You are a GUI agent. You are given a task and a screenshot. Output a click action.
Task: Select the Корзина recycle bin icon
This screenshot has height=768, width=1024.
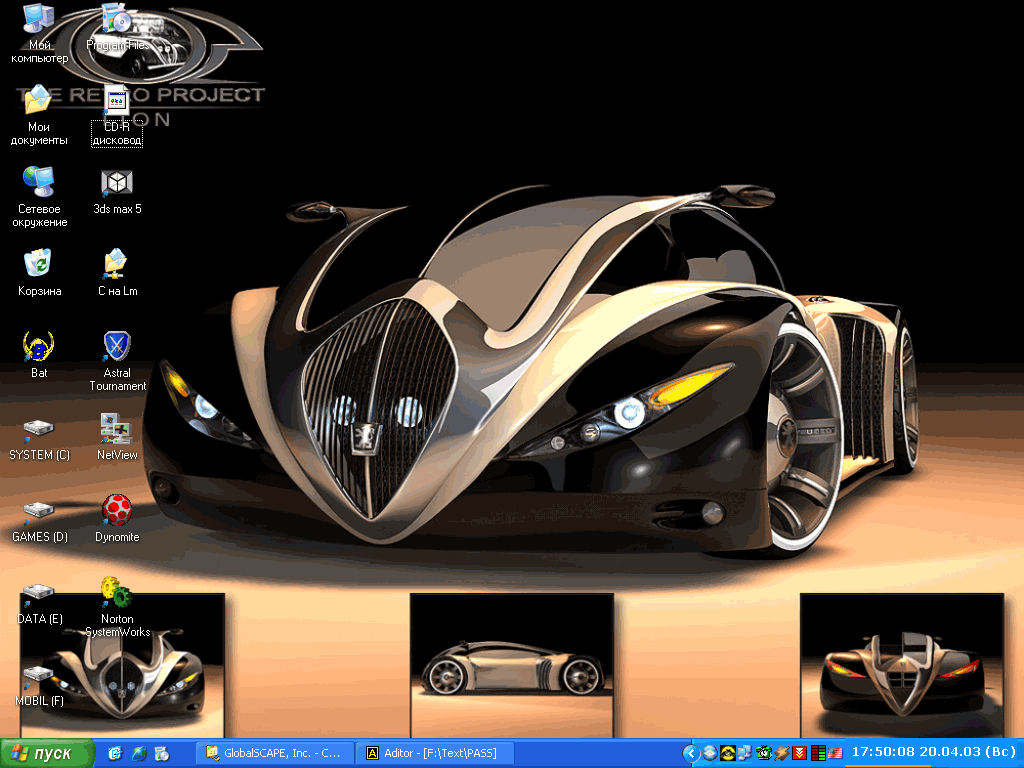coord(39,273)
